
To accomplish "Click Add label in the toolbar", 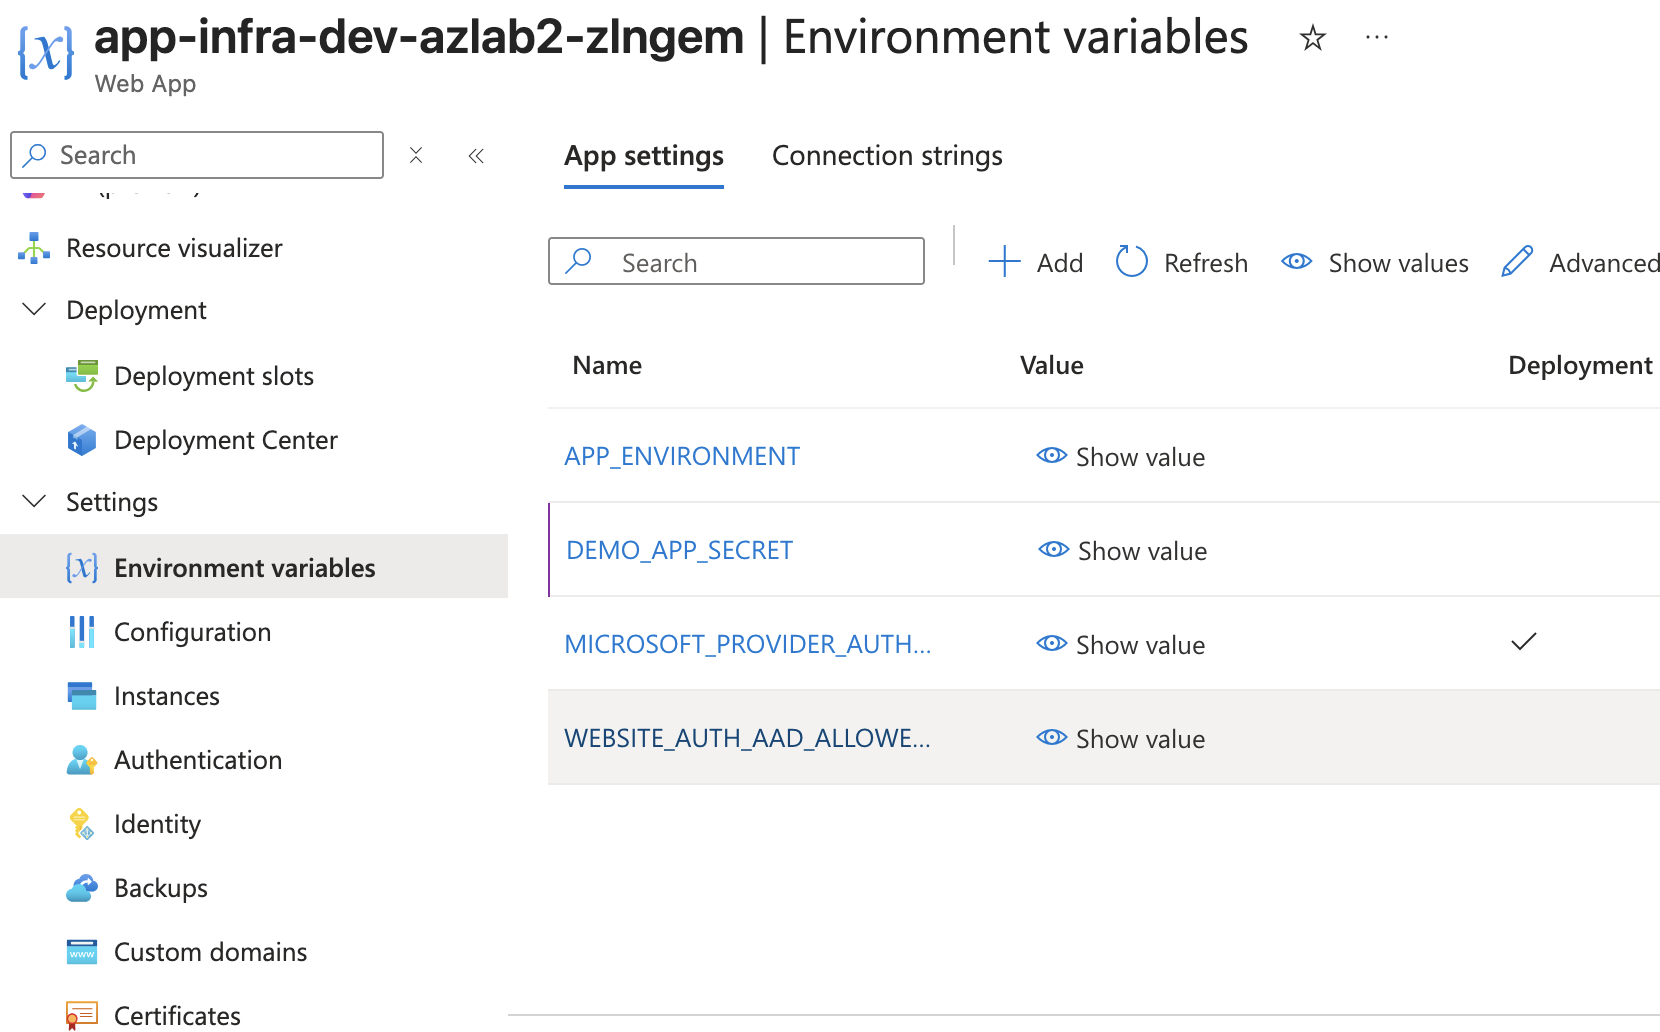I will (1060, 263).
